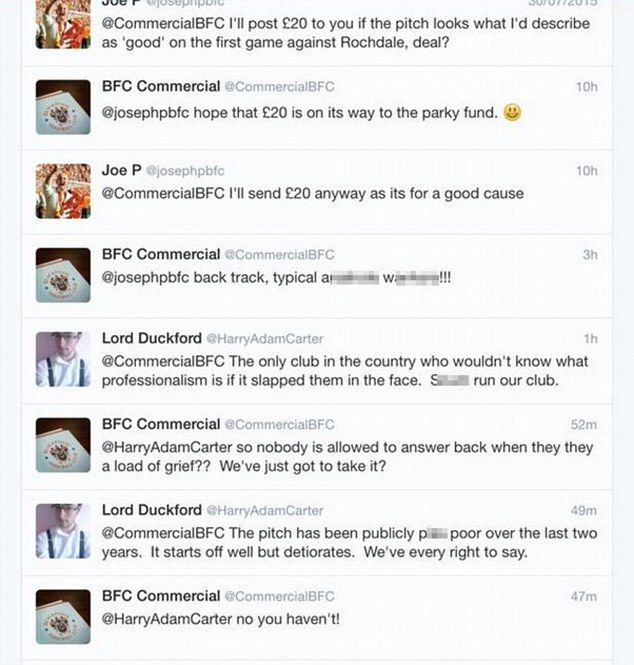This screenshot has width=634, height=665.
Task: Click @josephpbfc mention in the 'back track' tweet
Action: point(150,278)
